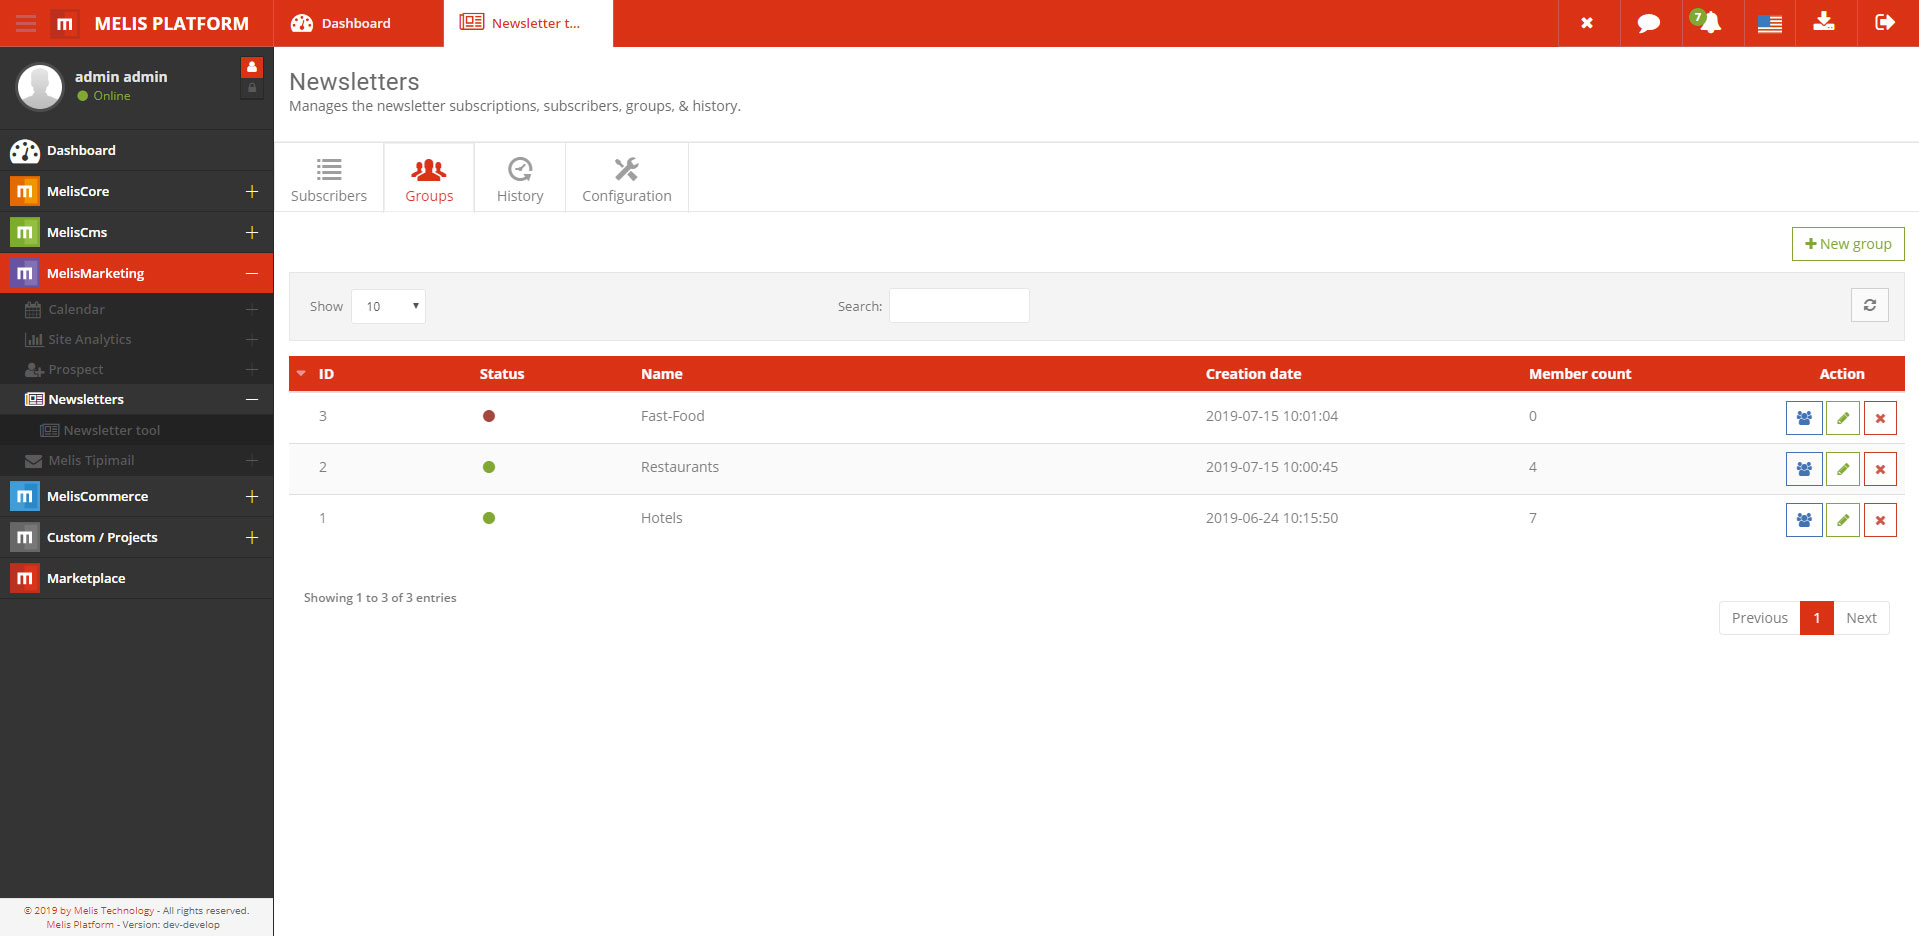The height and width of the screenshot is (936, 1919).
Task: Expand the MelisCore menu section
Action: 252,191
